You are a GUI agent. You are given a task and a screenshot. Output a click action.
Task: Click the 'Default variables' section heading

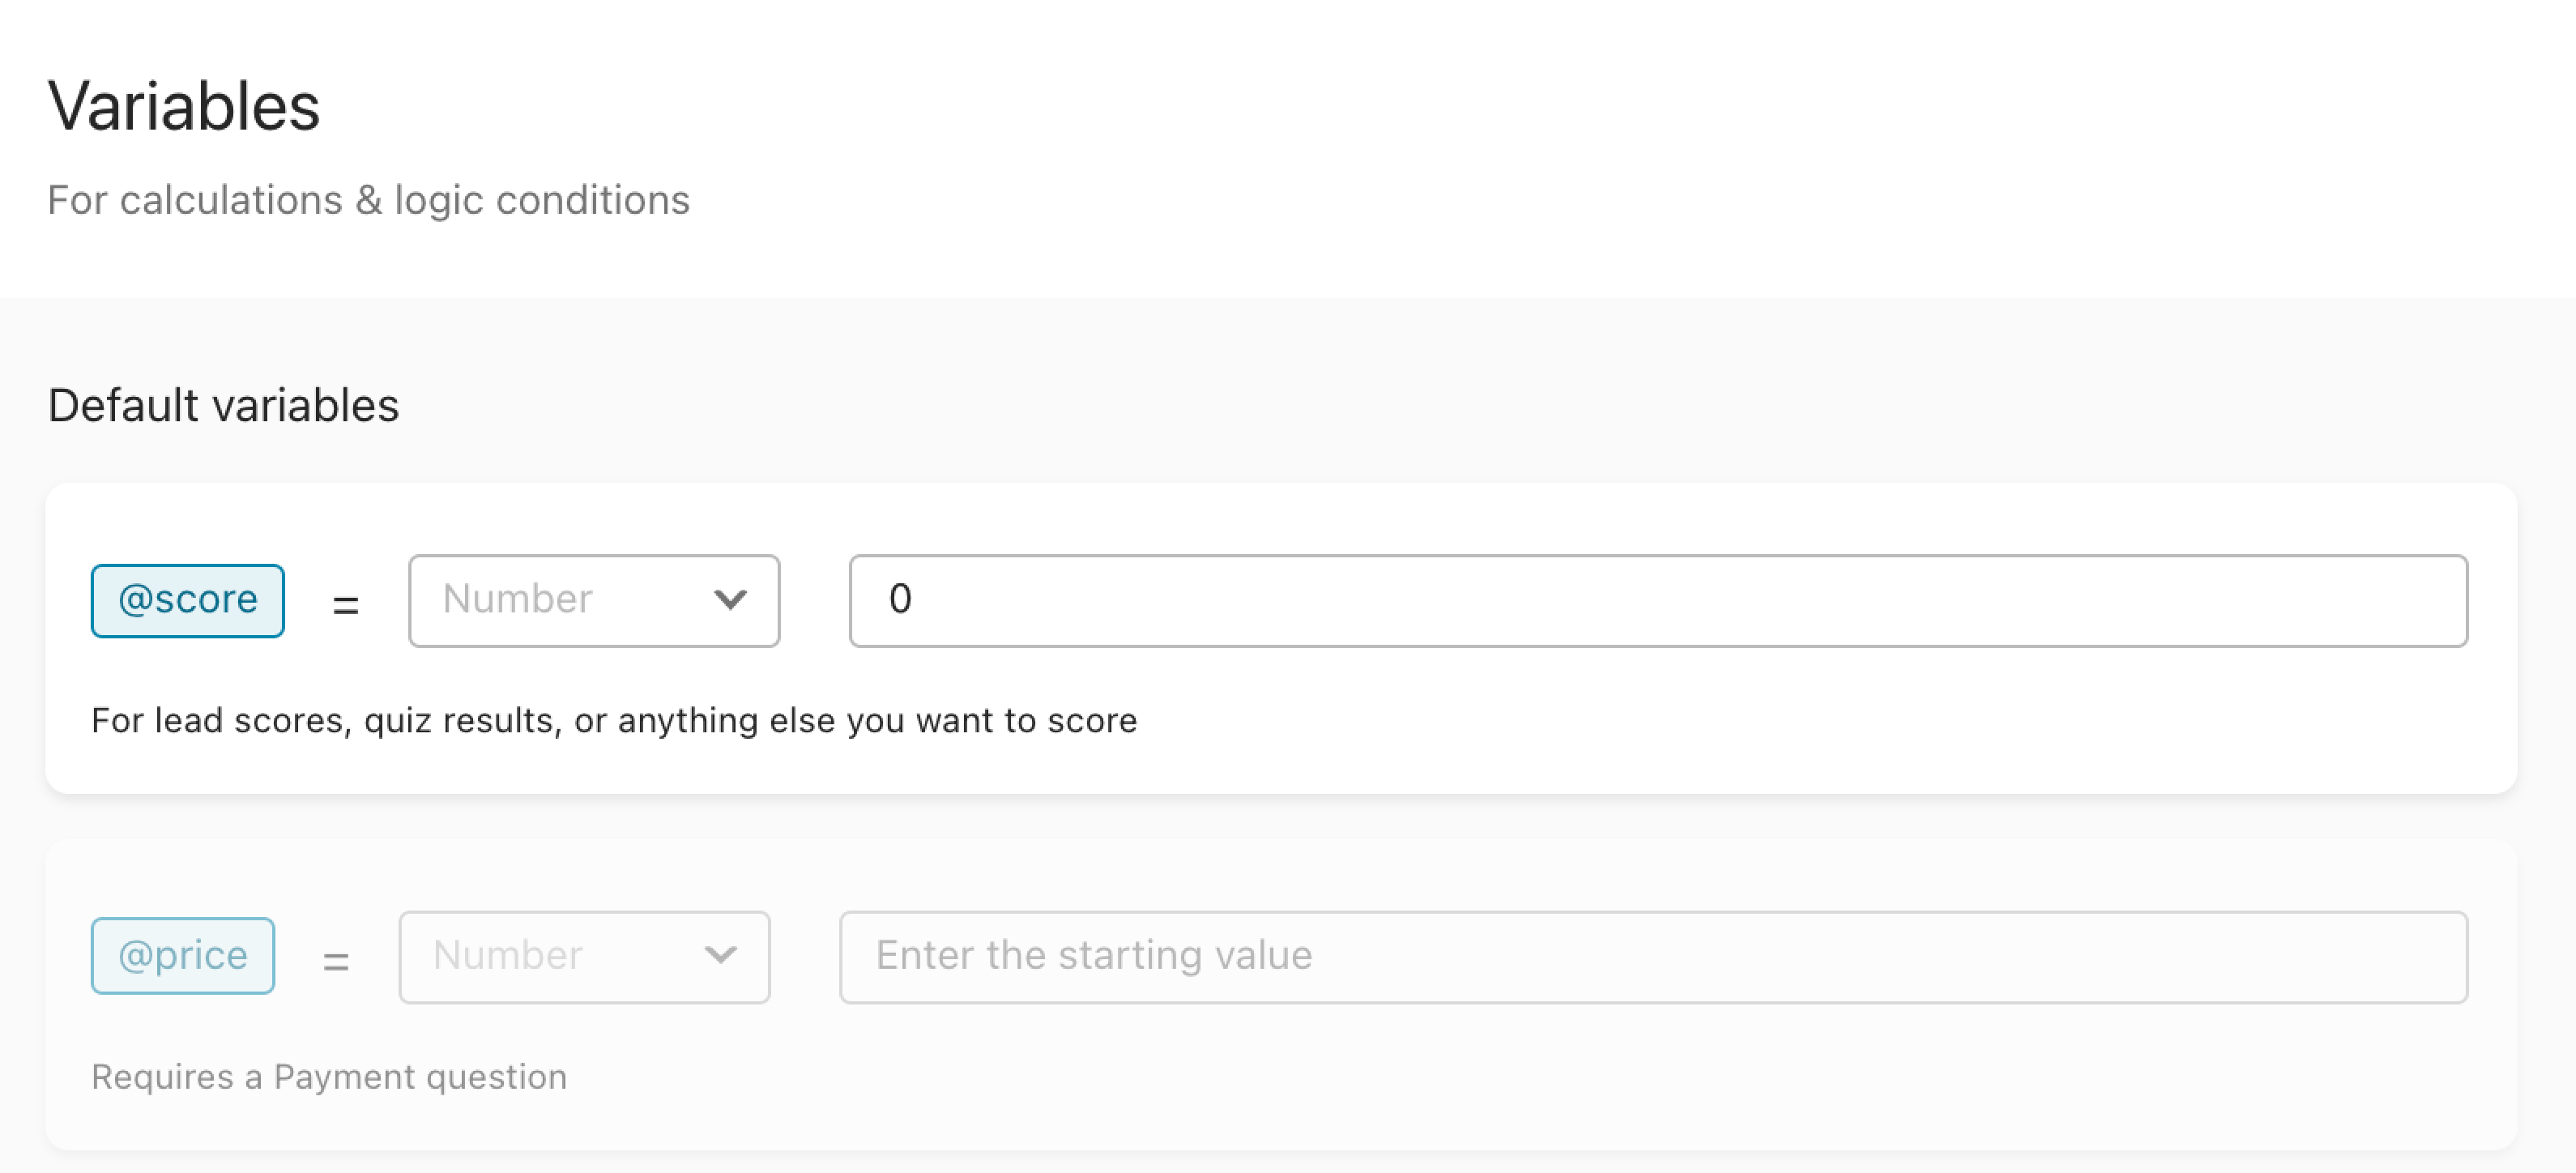click(224, 405)
